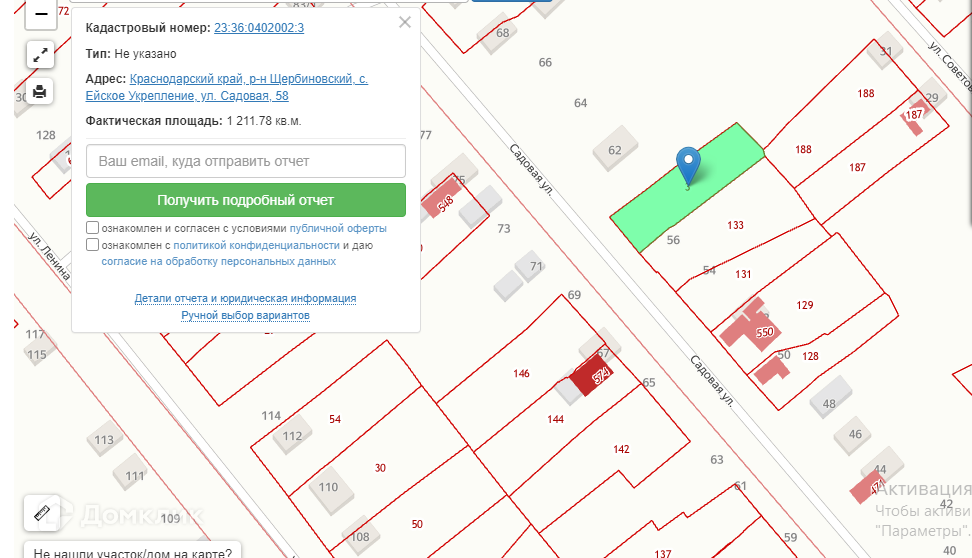This screenshot has width=972, height=558.
Task: Click house number 68 building
Action: pos(498,33)
